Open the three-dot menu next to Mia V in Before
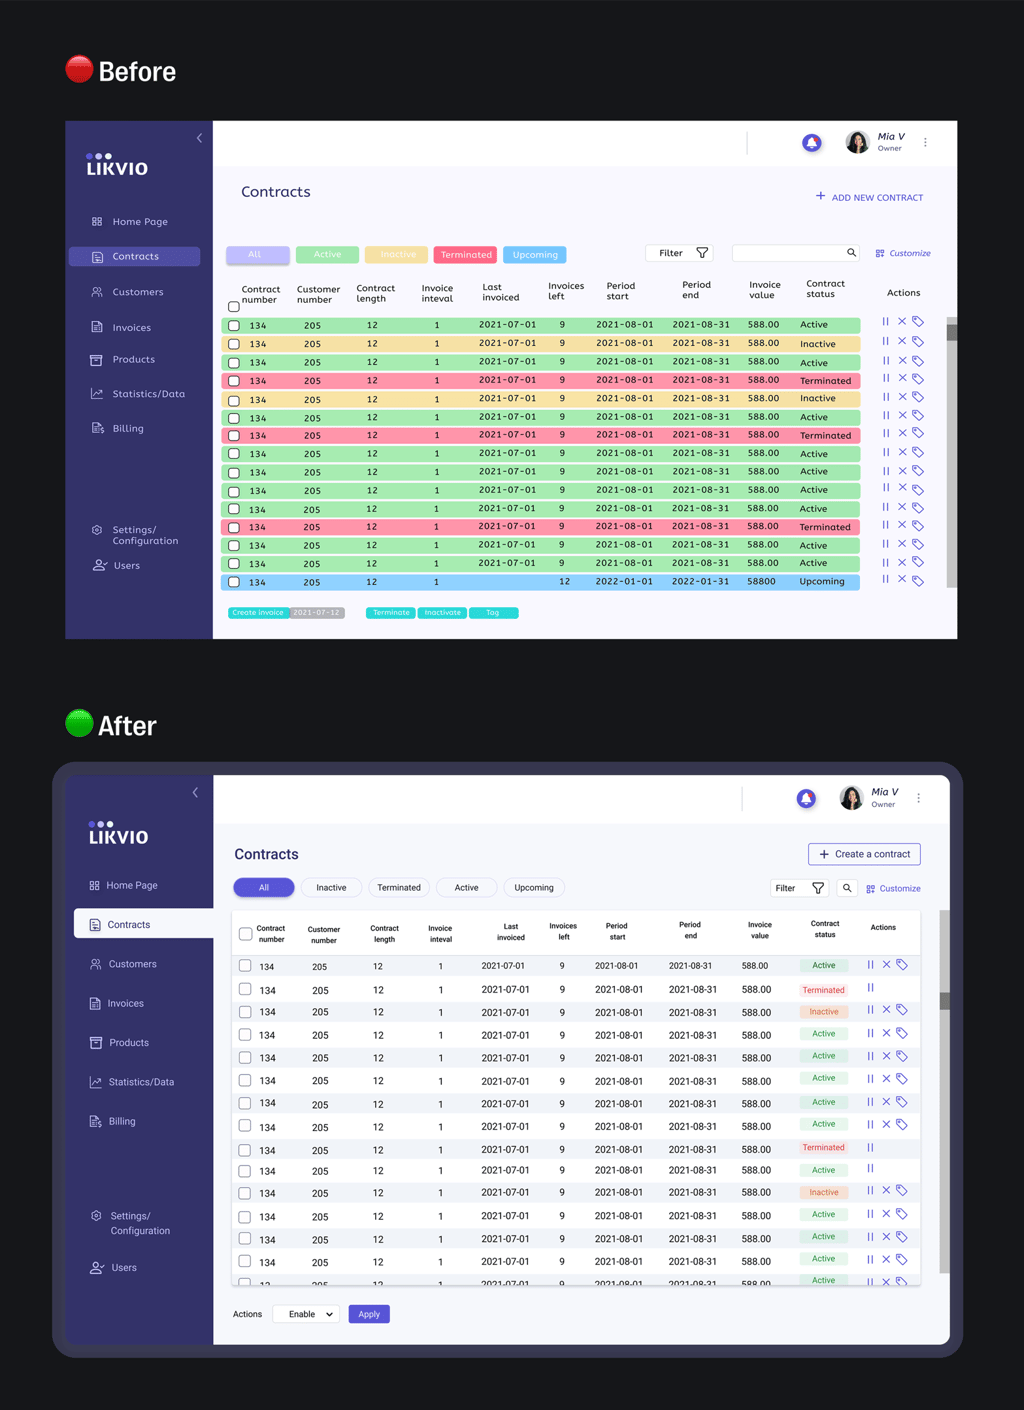This screenshot has height=1410, width=1024. (x=925, y=142)
